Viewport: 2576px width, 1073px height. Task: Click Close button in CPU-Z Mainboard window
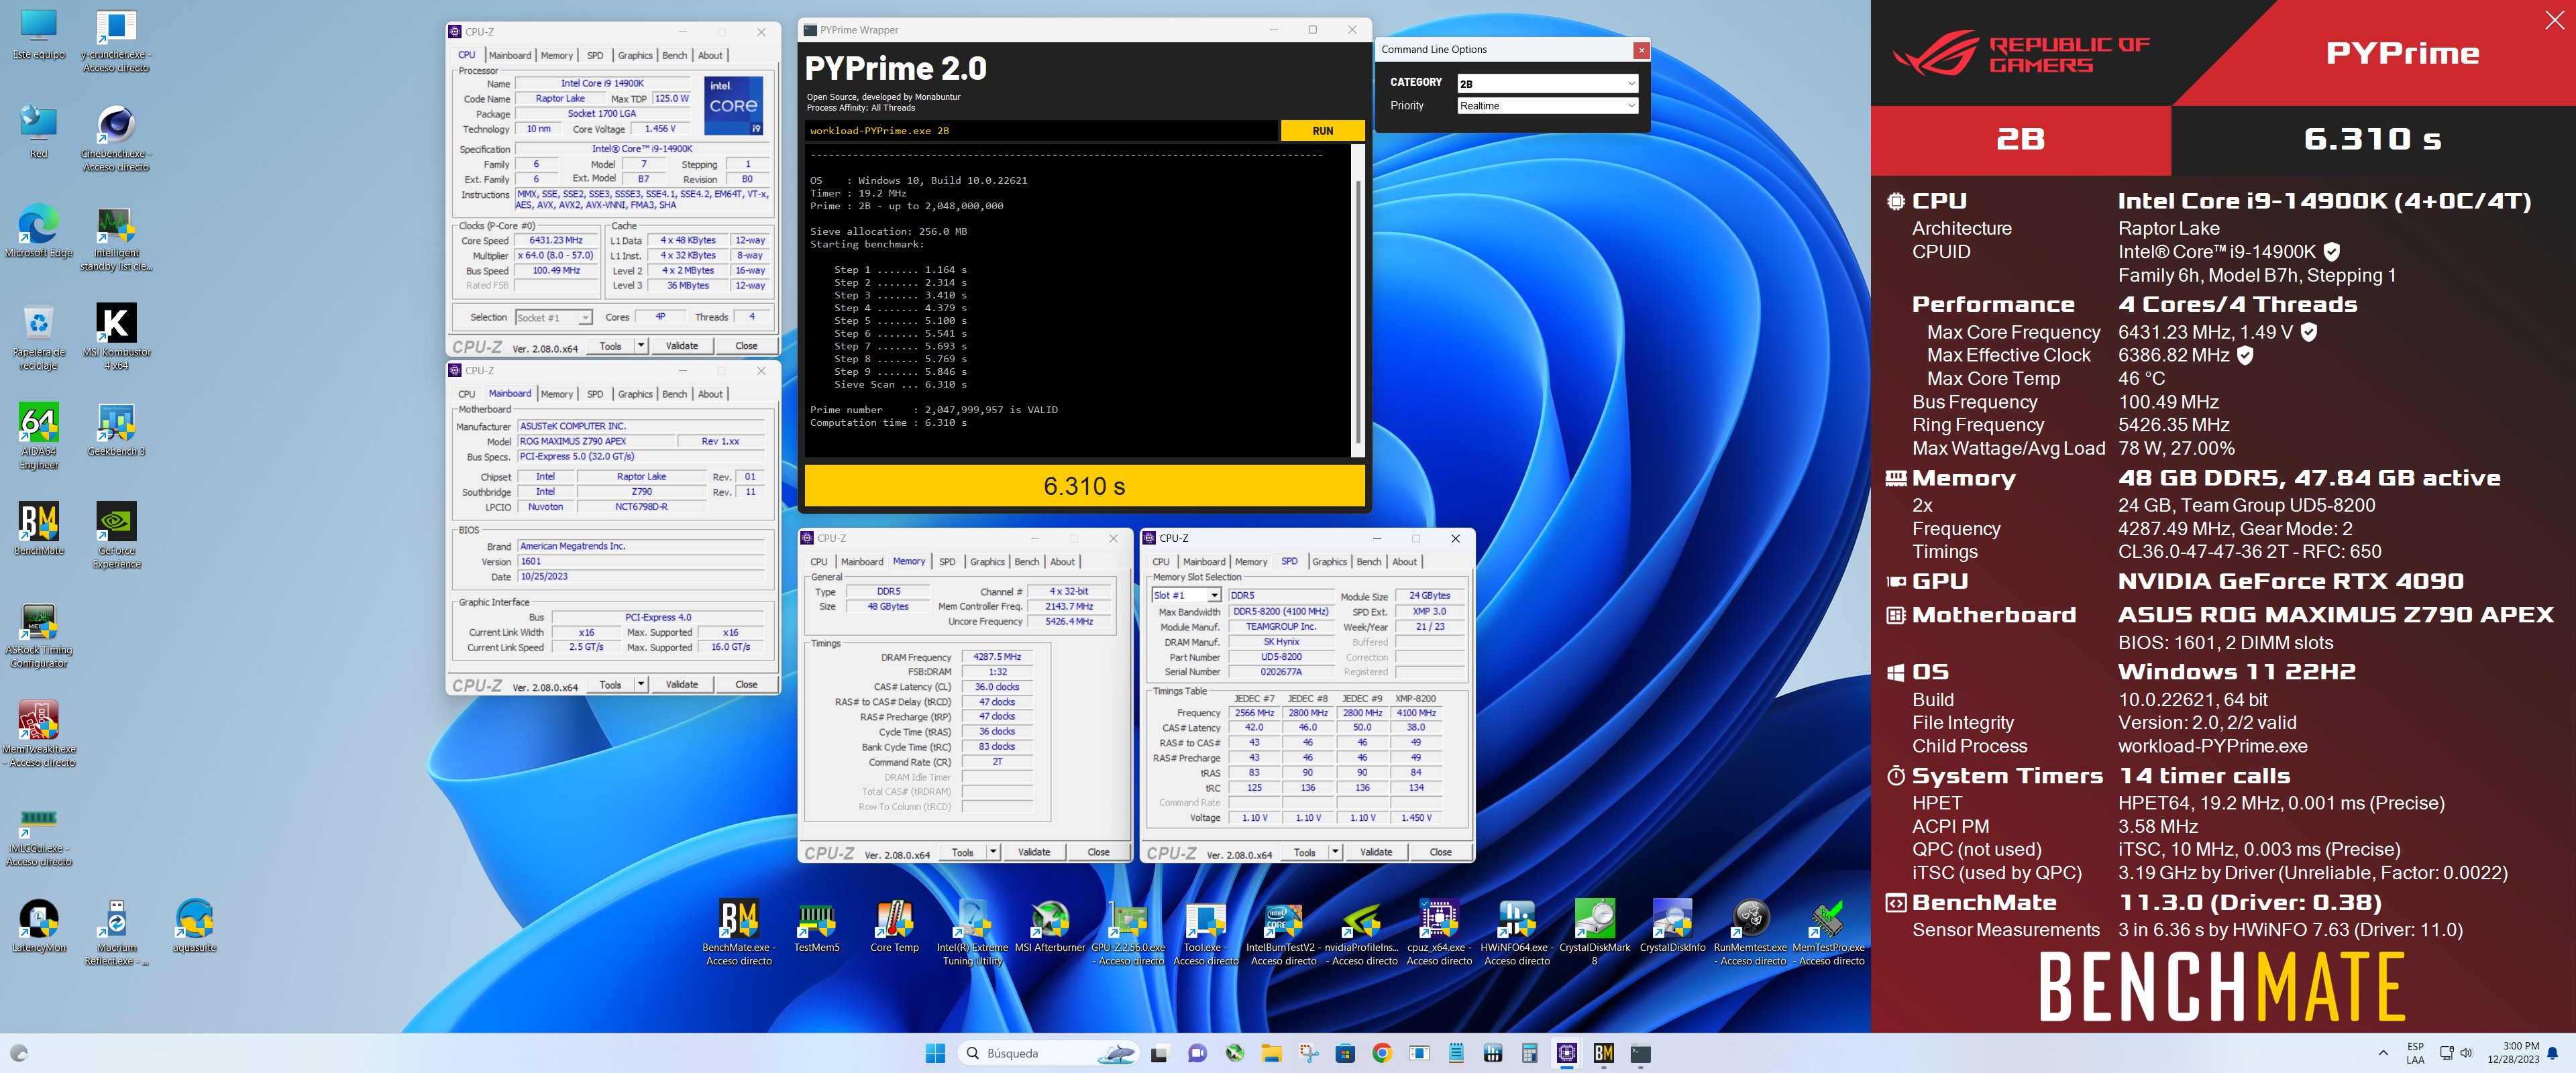coord(746,684)
